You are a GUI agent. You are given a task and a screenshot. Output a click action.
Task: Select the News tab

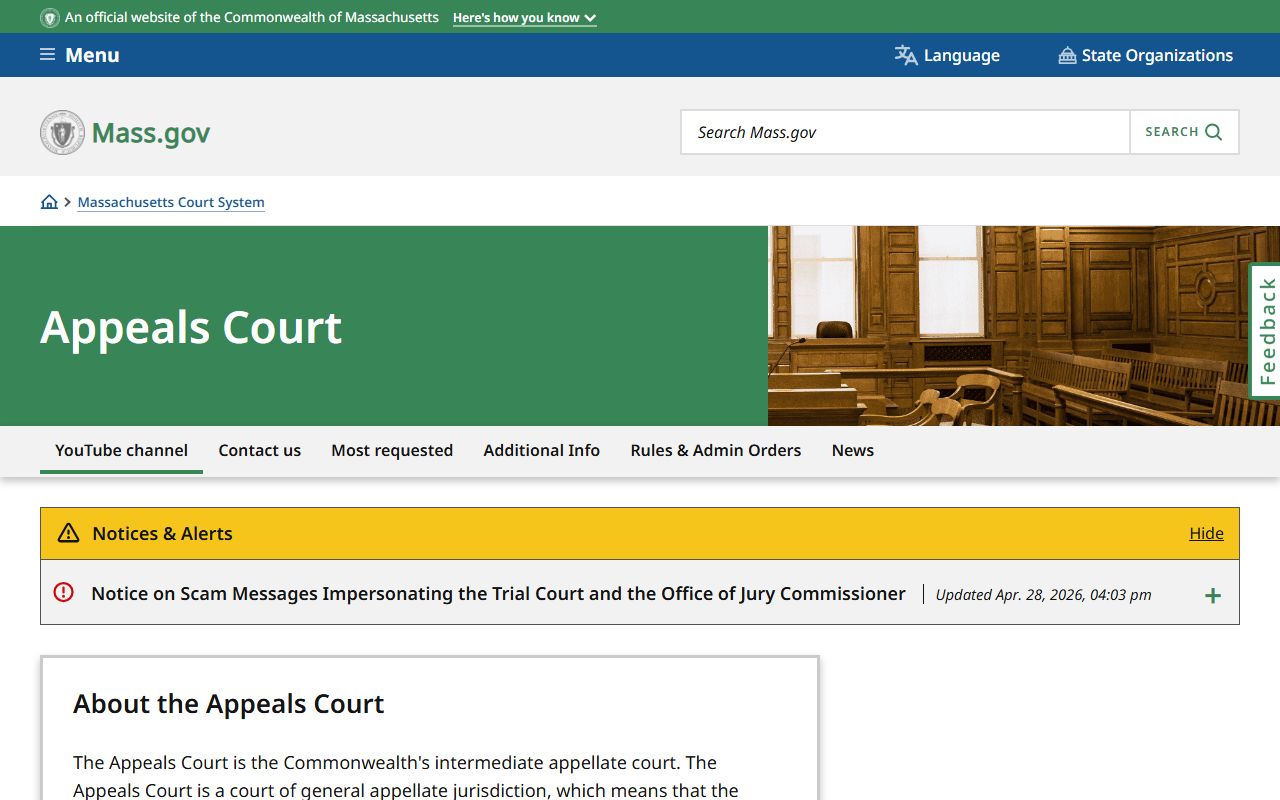[x=853, y=450]
